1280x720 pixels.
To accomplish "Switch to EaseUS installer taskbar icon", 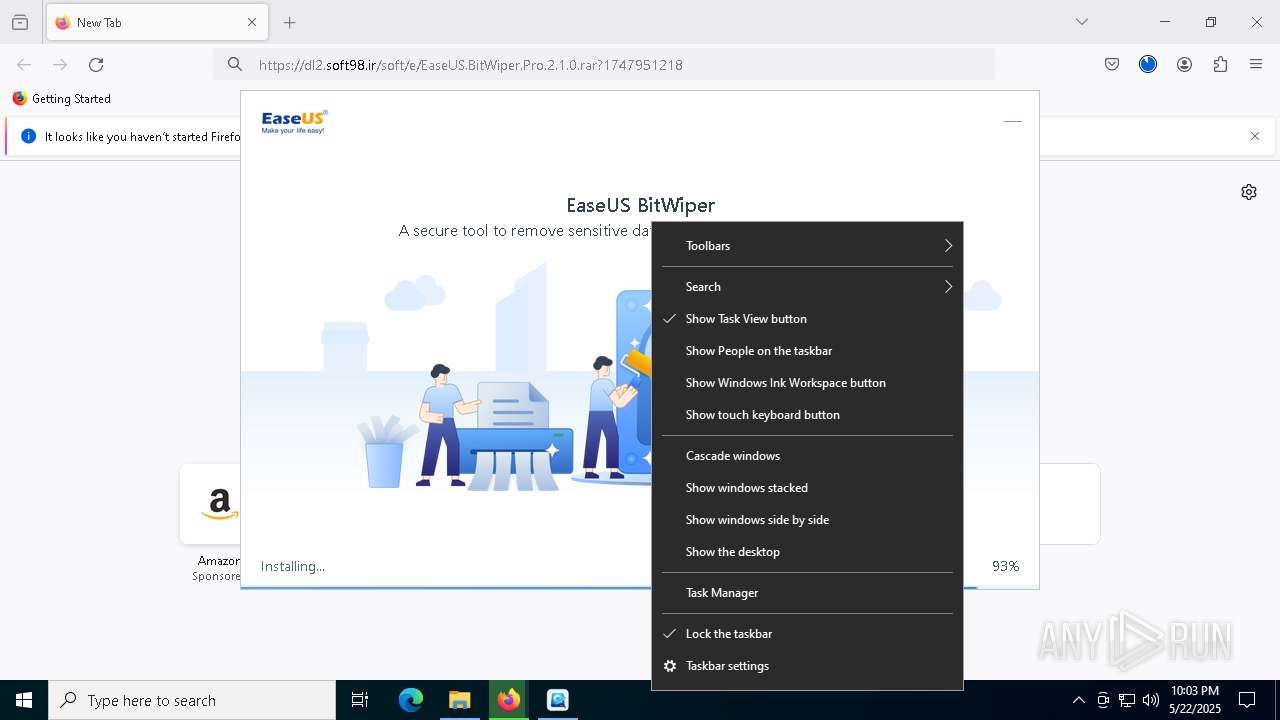I will coord(558,700).
